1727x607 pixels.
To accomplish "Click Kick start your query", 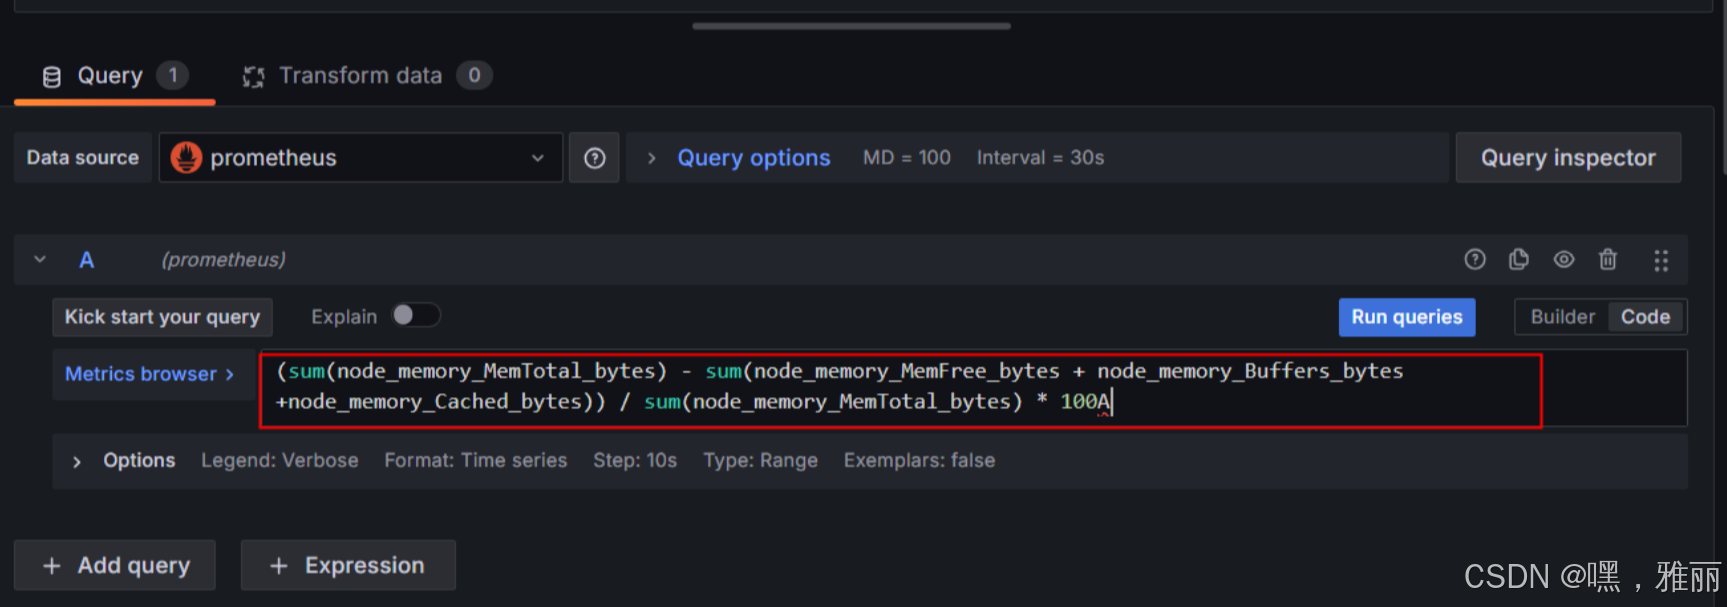I will 162,317.
